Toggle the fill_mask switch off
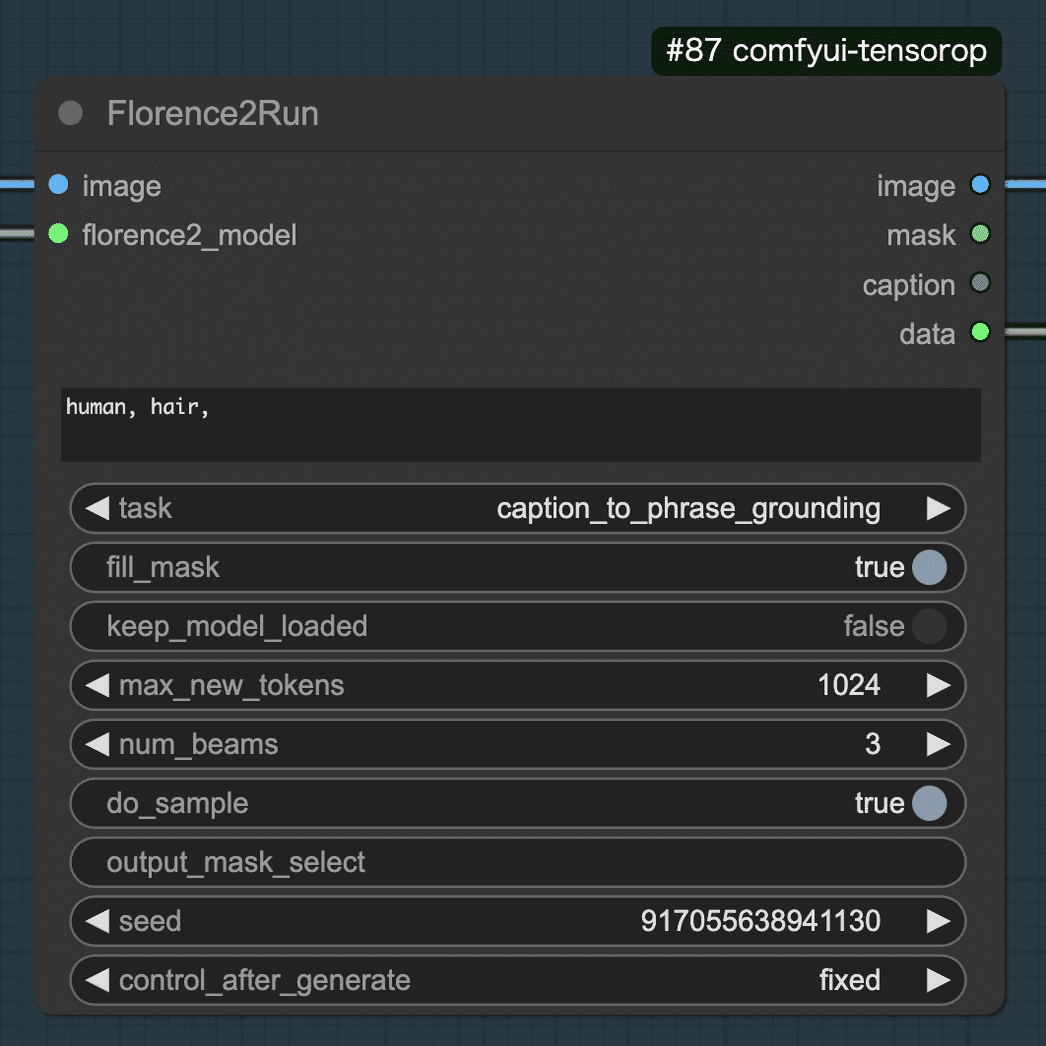The width and height of the screenshot is (1046, 1046). click(x=928, y=567)
